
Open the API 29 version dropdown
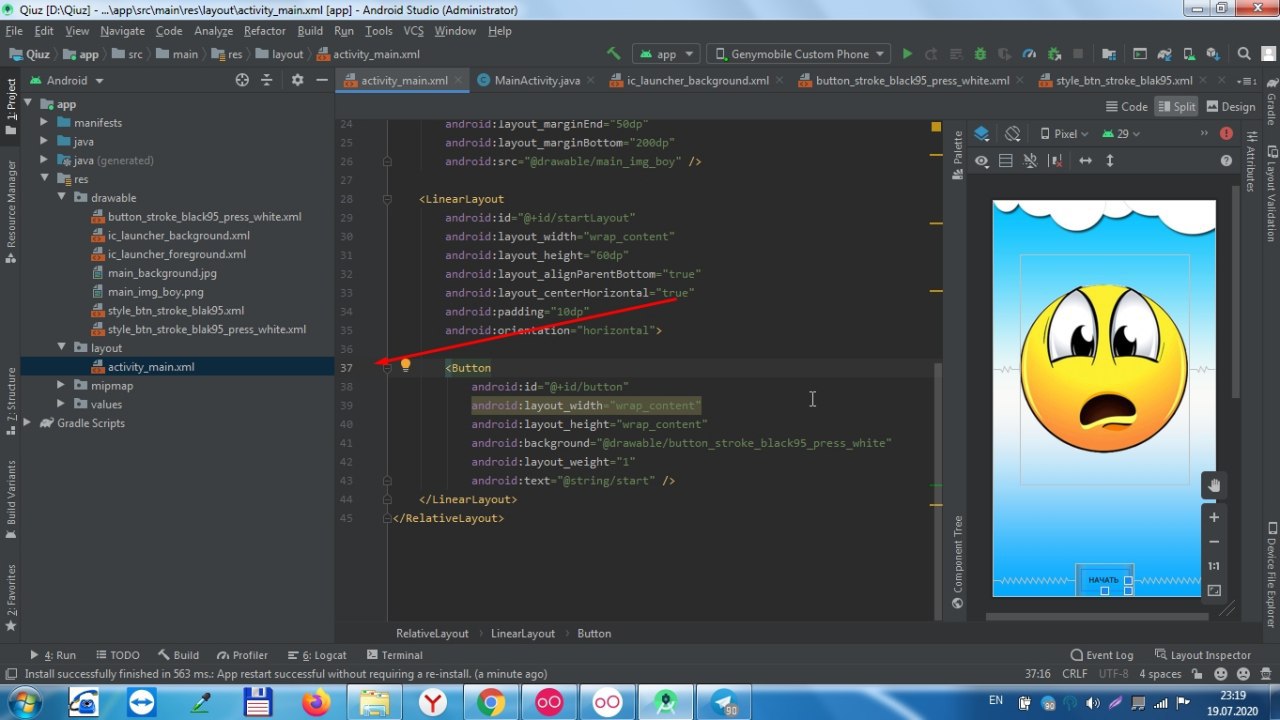point(1121,133)
